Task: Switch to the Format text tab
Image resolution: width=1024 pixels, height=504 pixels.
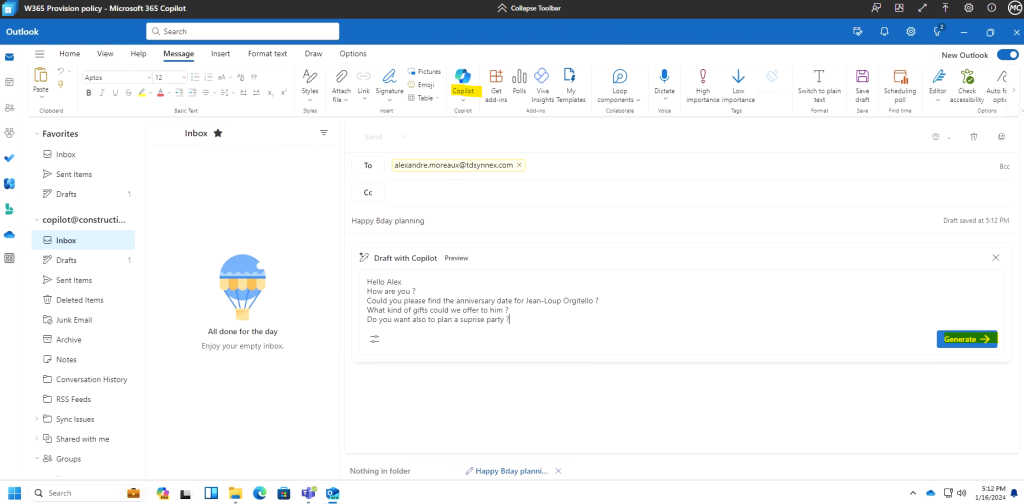Action: click(x=267, y=54)
